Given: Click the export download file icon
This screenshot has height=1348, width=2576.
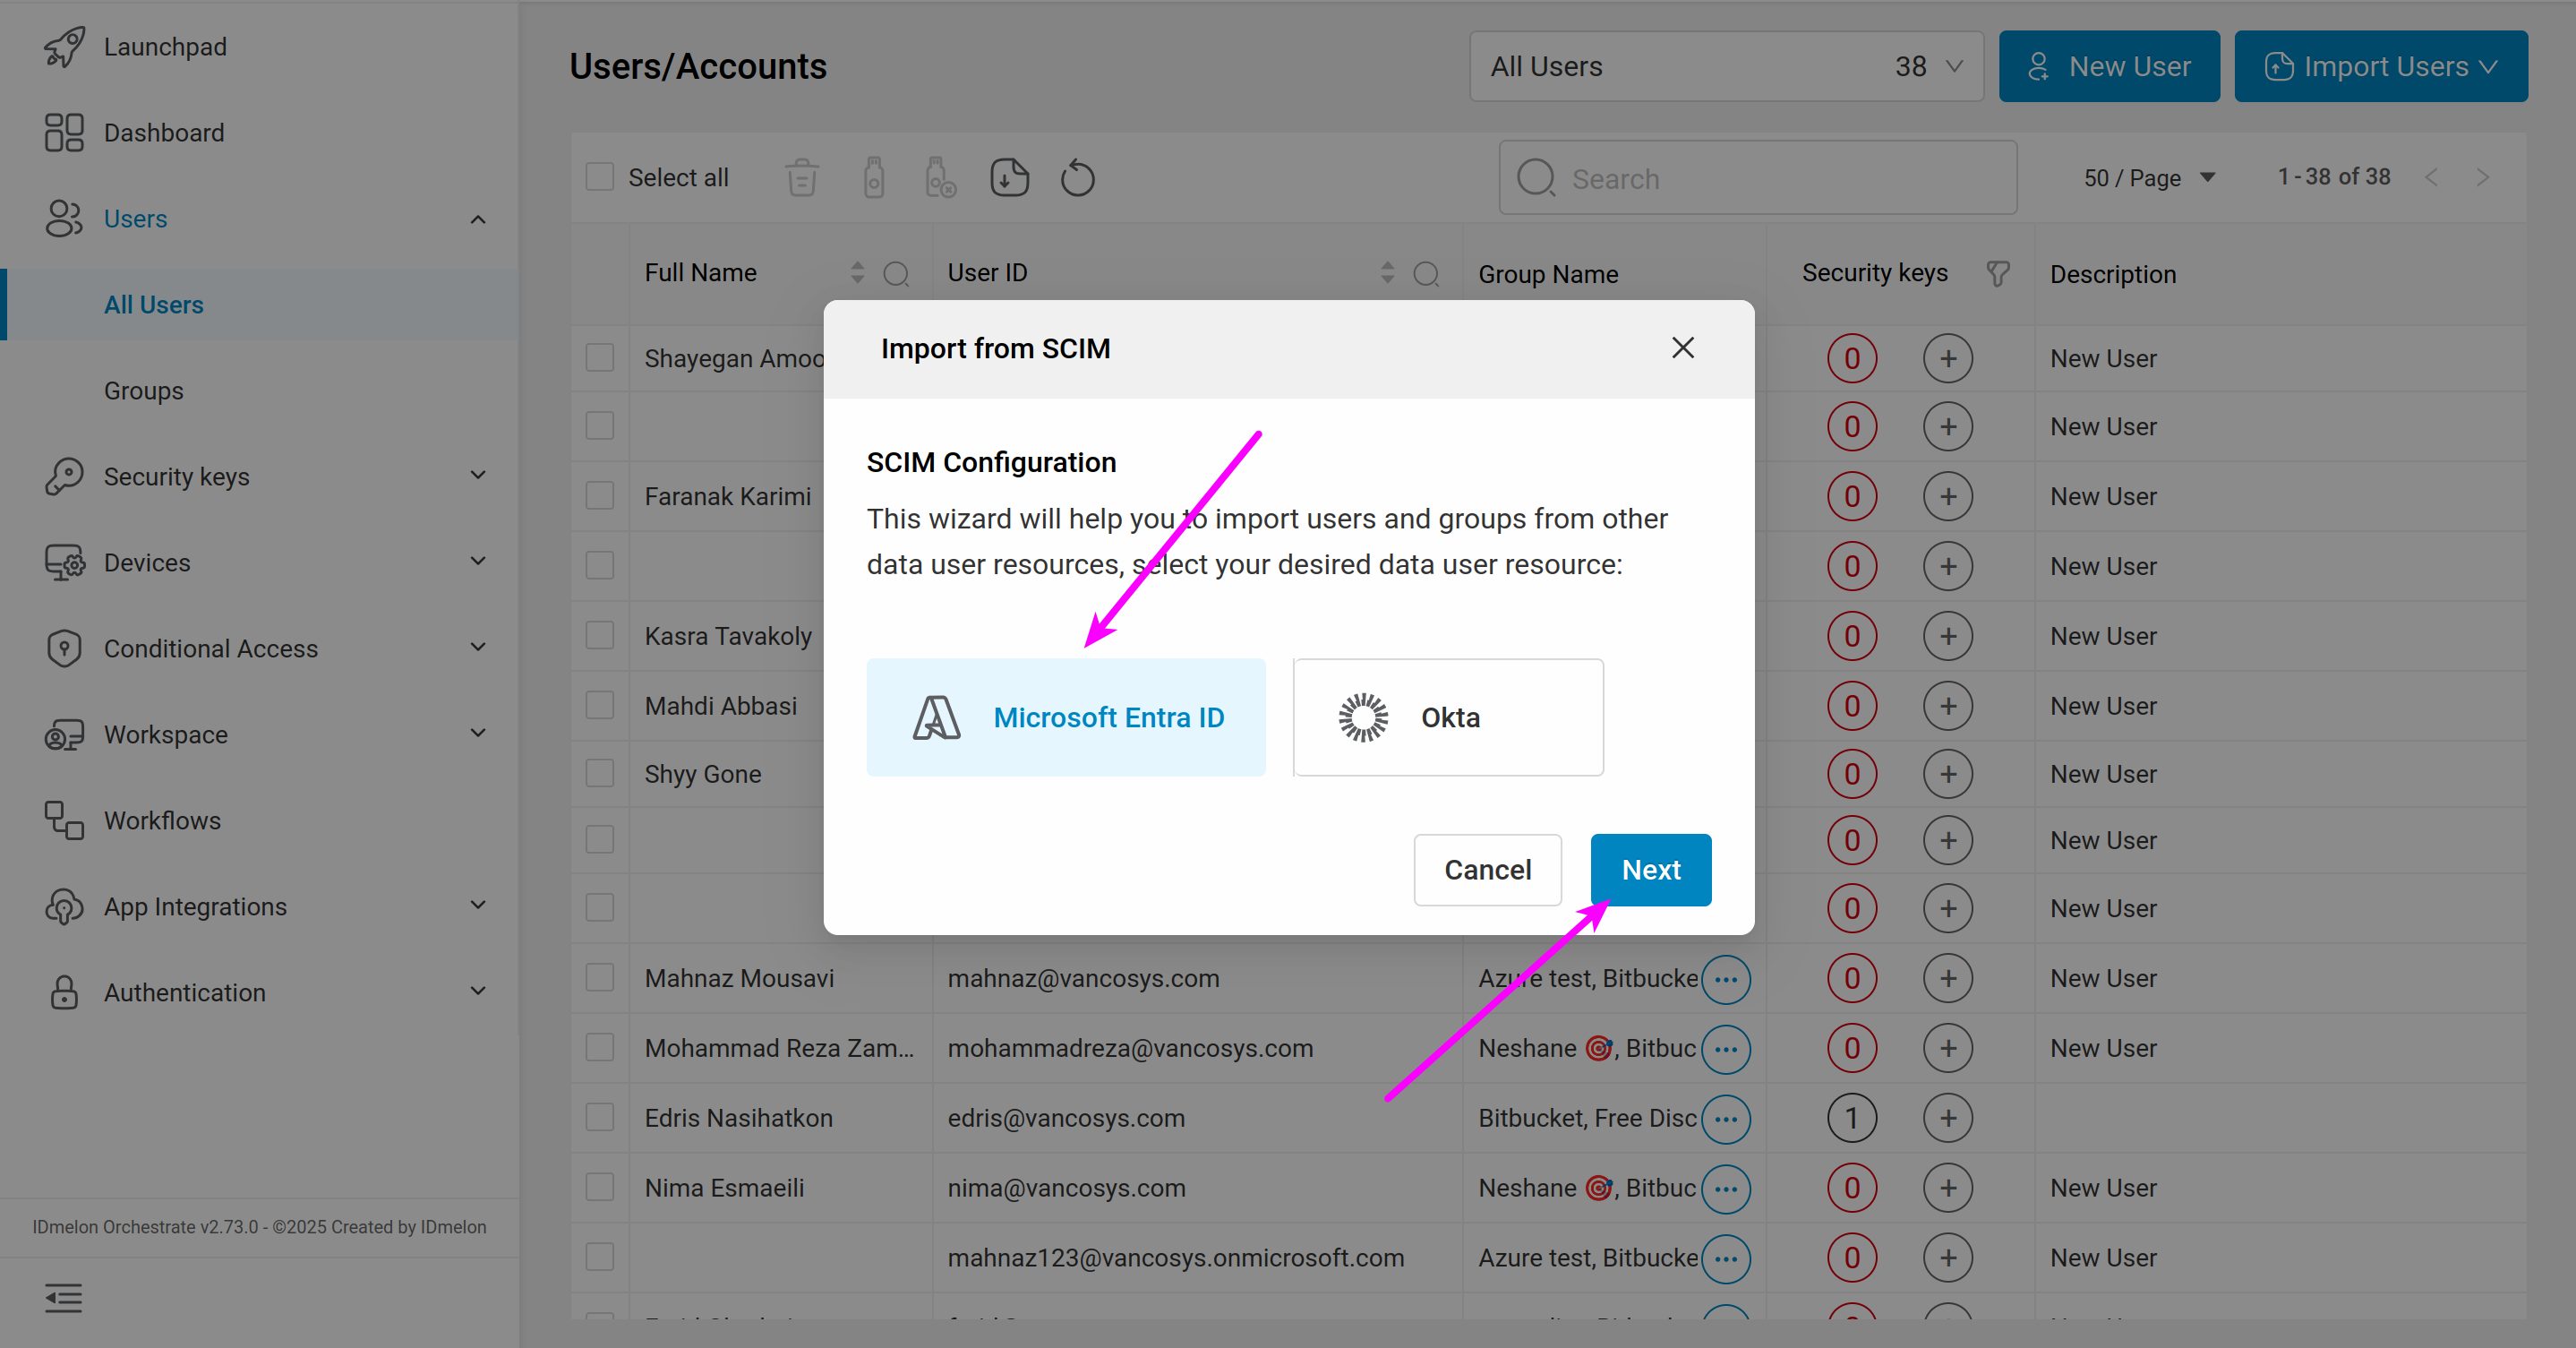Looking at the screenshot, I should pyautogui.click(x=1009, y=178).
